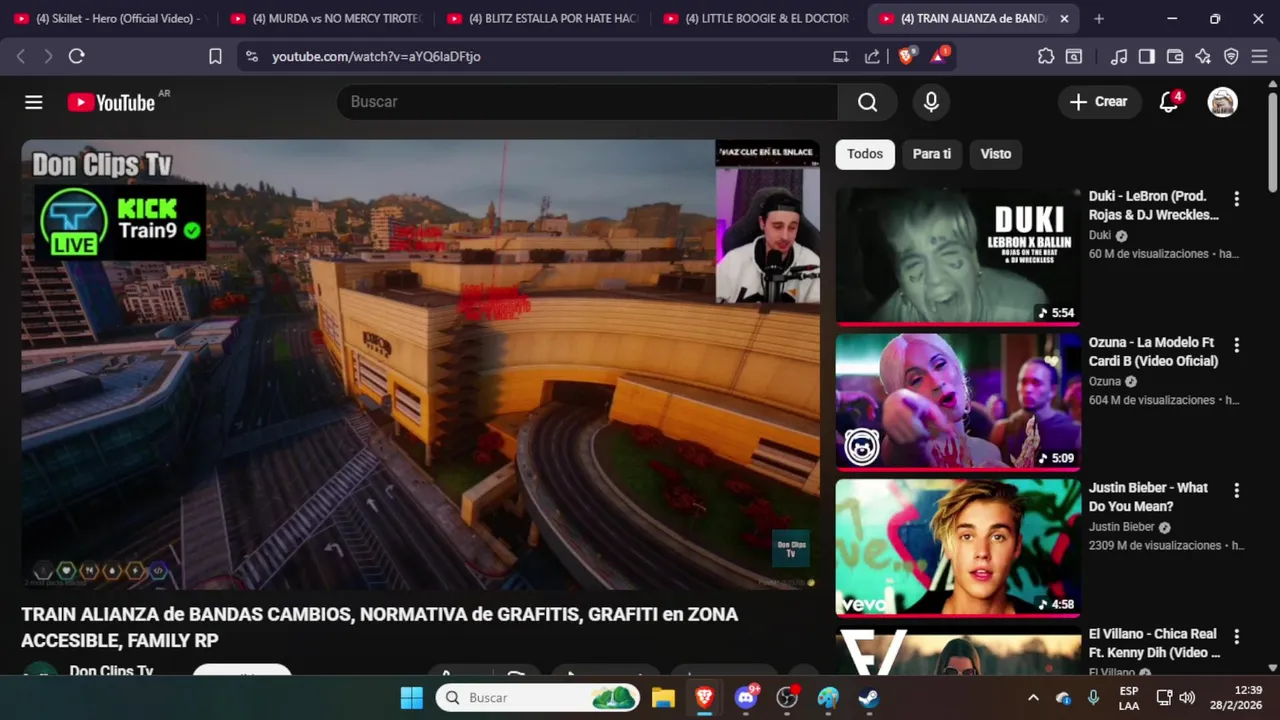Toggle the browser sidebar panel
The height and width of the screenshot is (720, 1280).
point(1147,57)
